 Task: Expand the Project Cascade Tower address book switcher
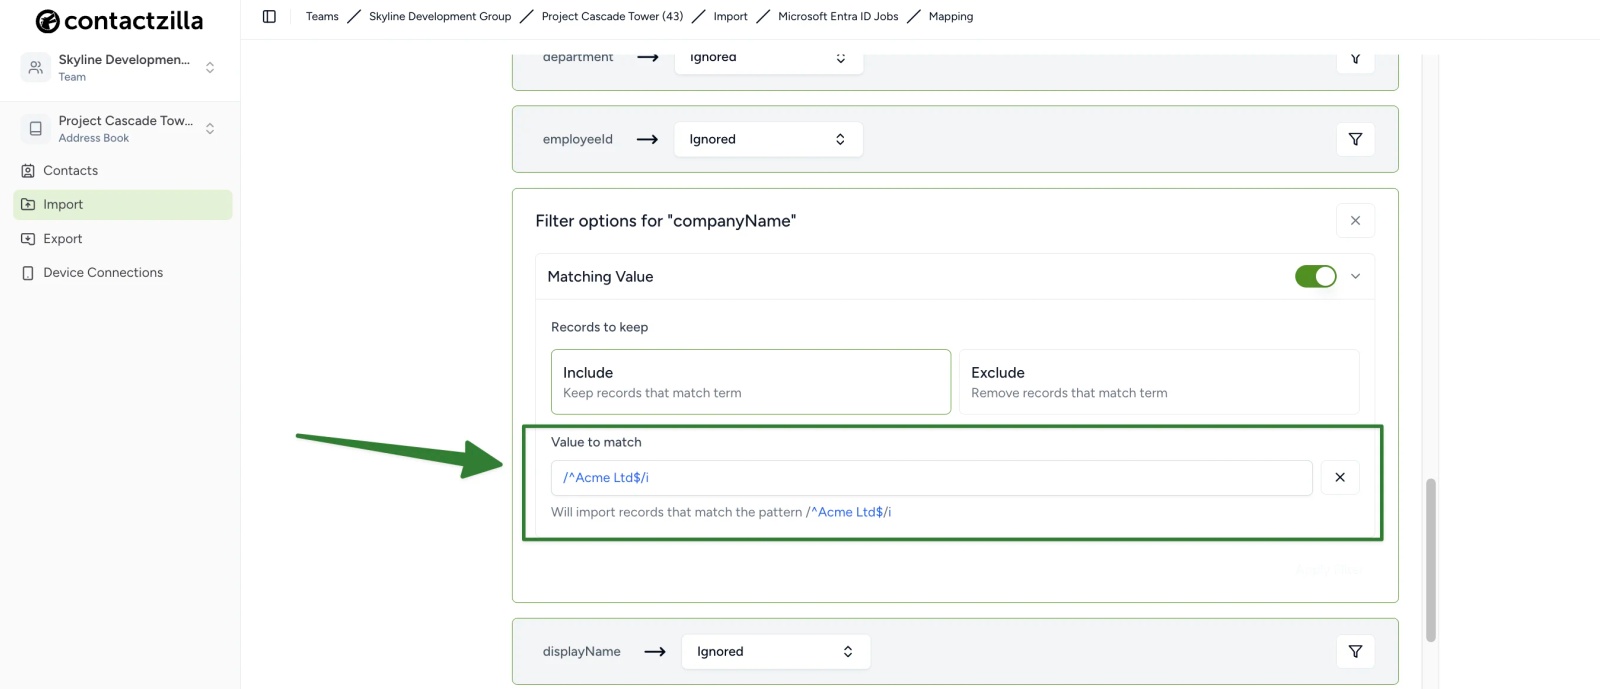pyautogui.click(x=209, y=128)
